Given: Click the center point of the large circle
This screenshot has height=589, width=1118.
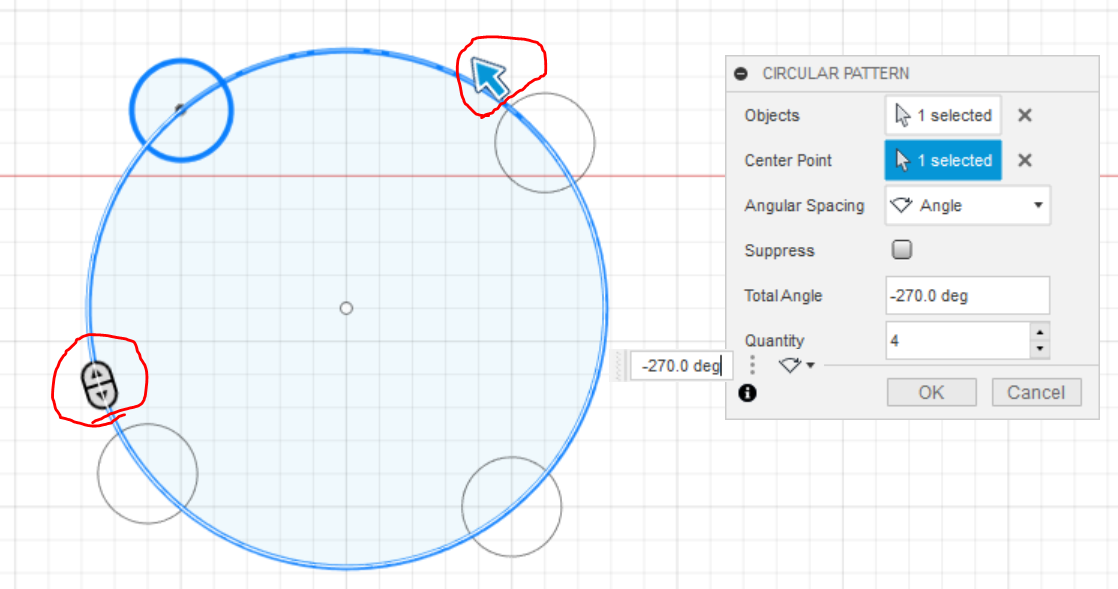Looking at the screenshot, I should [347, 308].
